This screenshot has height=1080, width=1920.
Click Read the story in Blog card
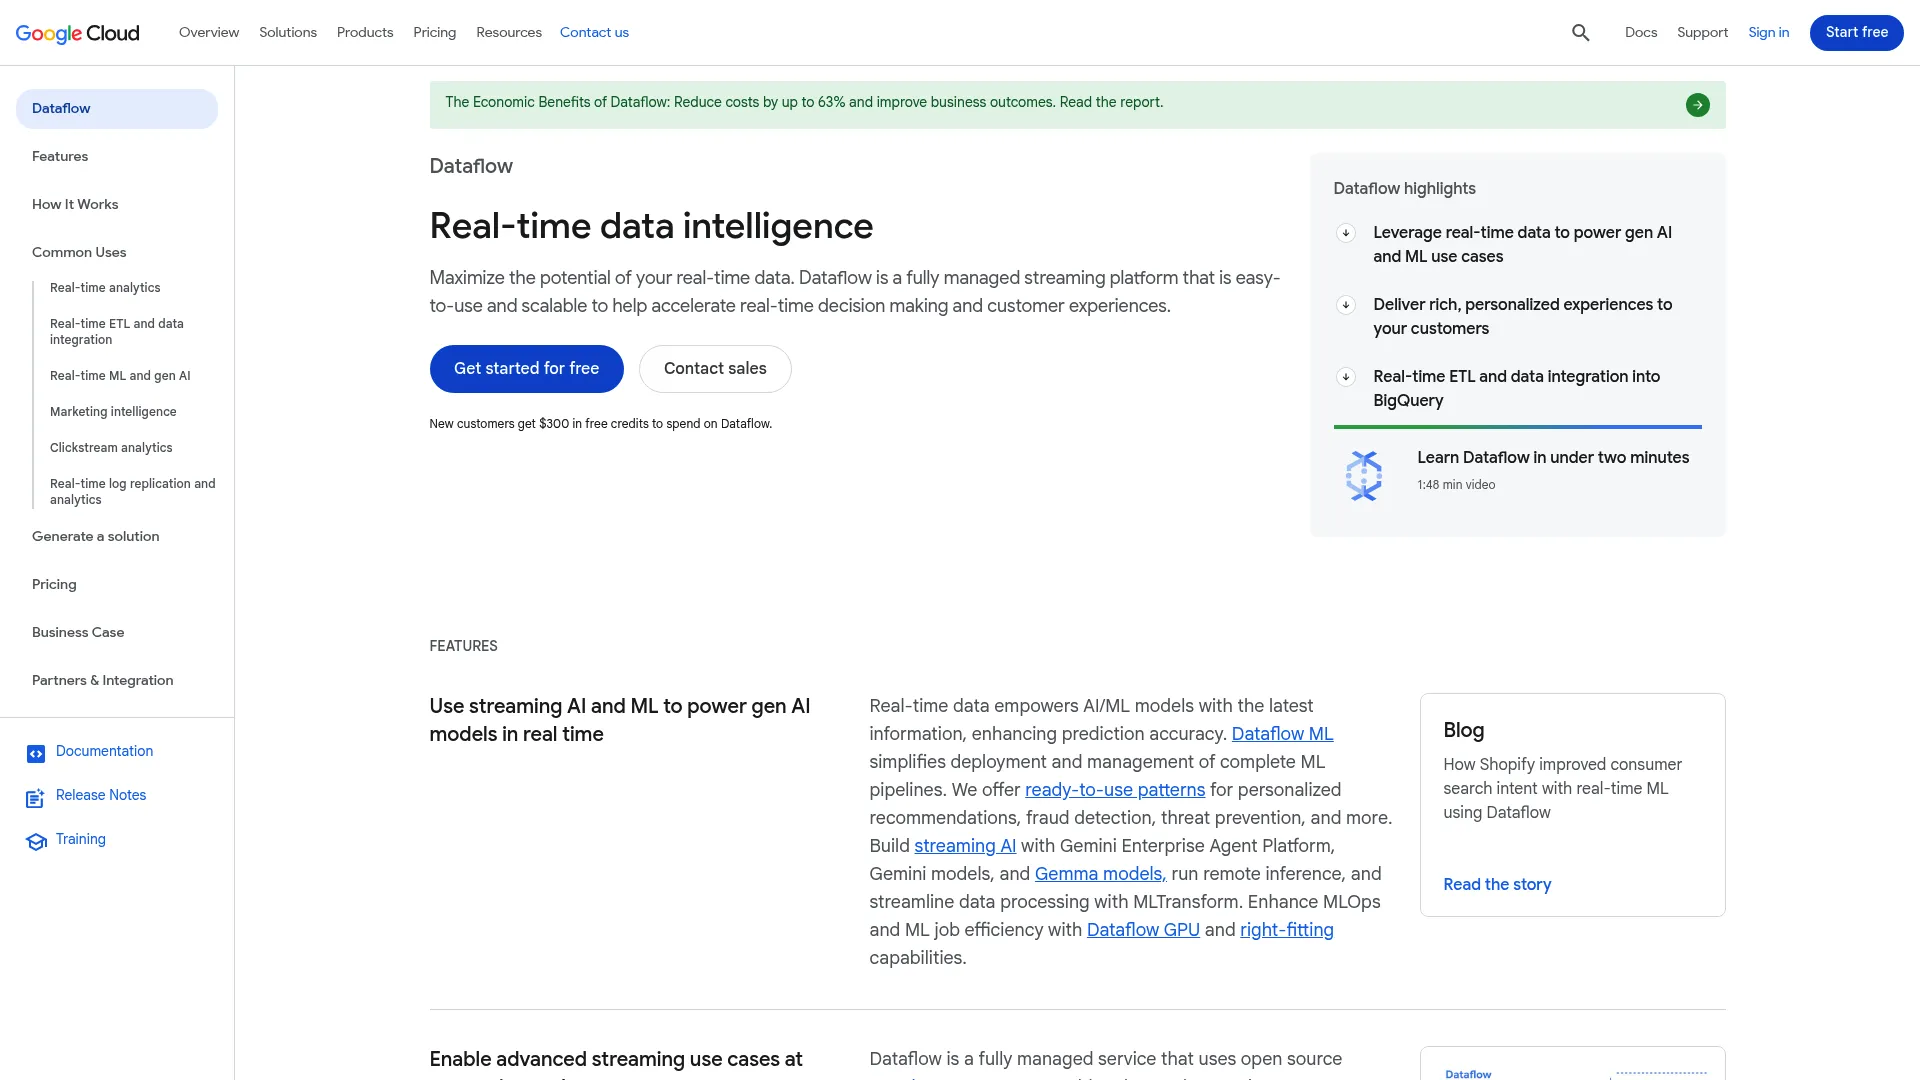tap(1497, 885)
